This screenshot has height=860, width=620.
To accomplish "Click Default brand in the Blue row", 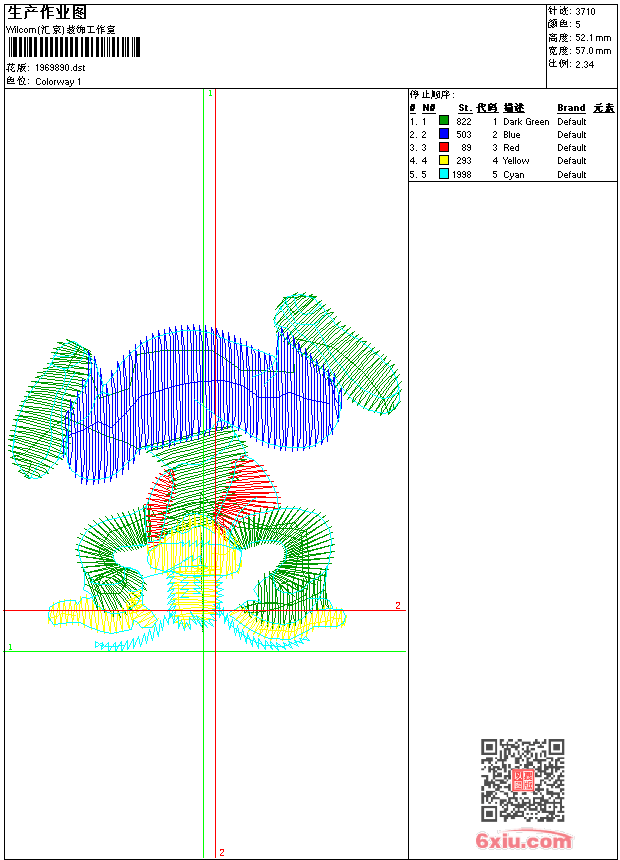I will (572, 134).
